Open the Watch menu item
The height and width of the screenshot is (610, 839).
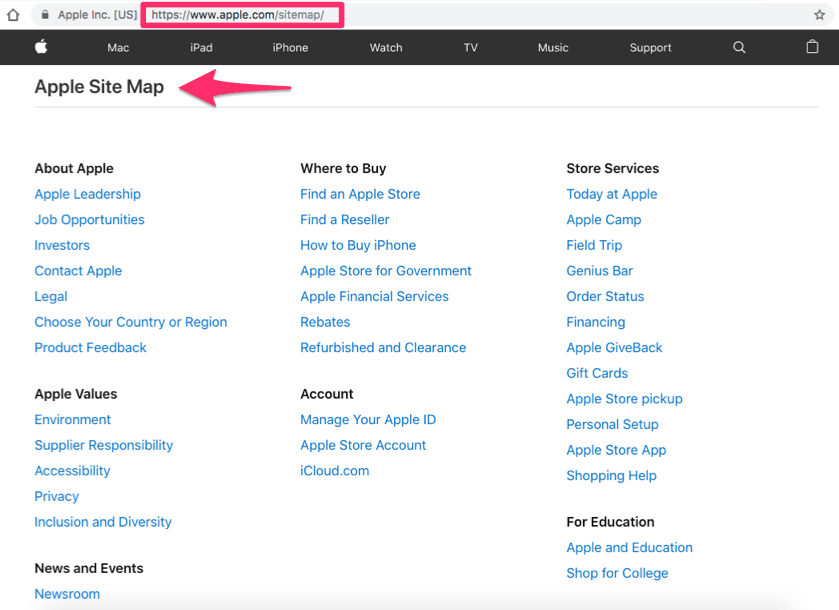(x=386, y=48)
